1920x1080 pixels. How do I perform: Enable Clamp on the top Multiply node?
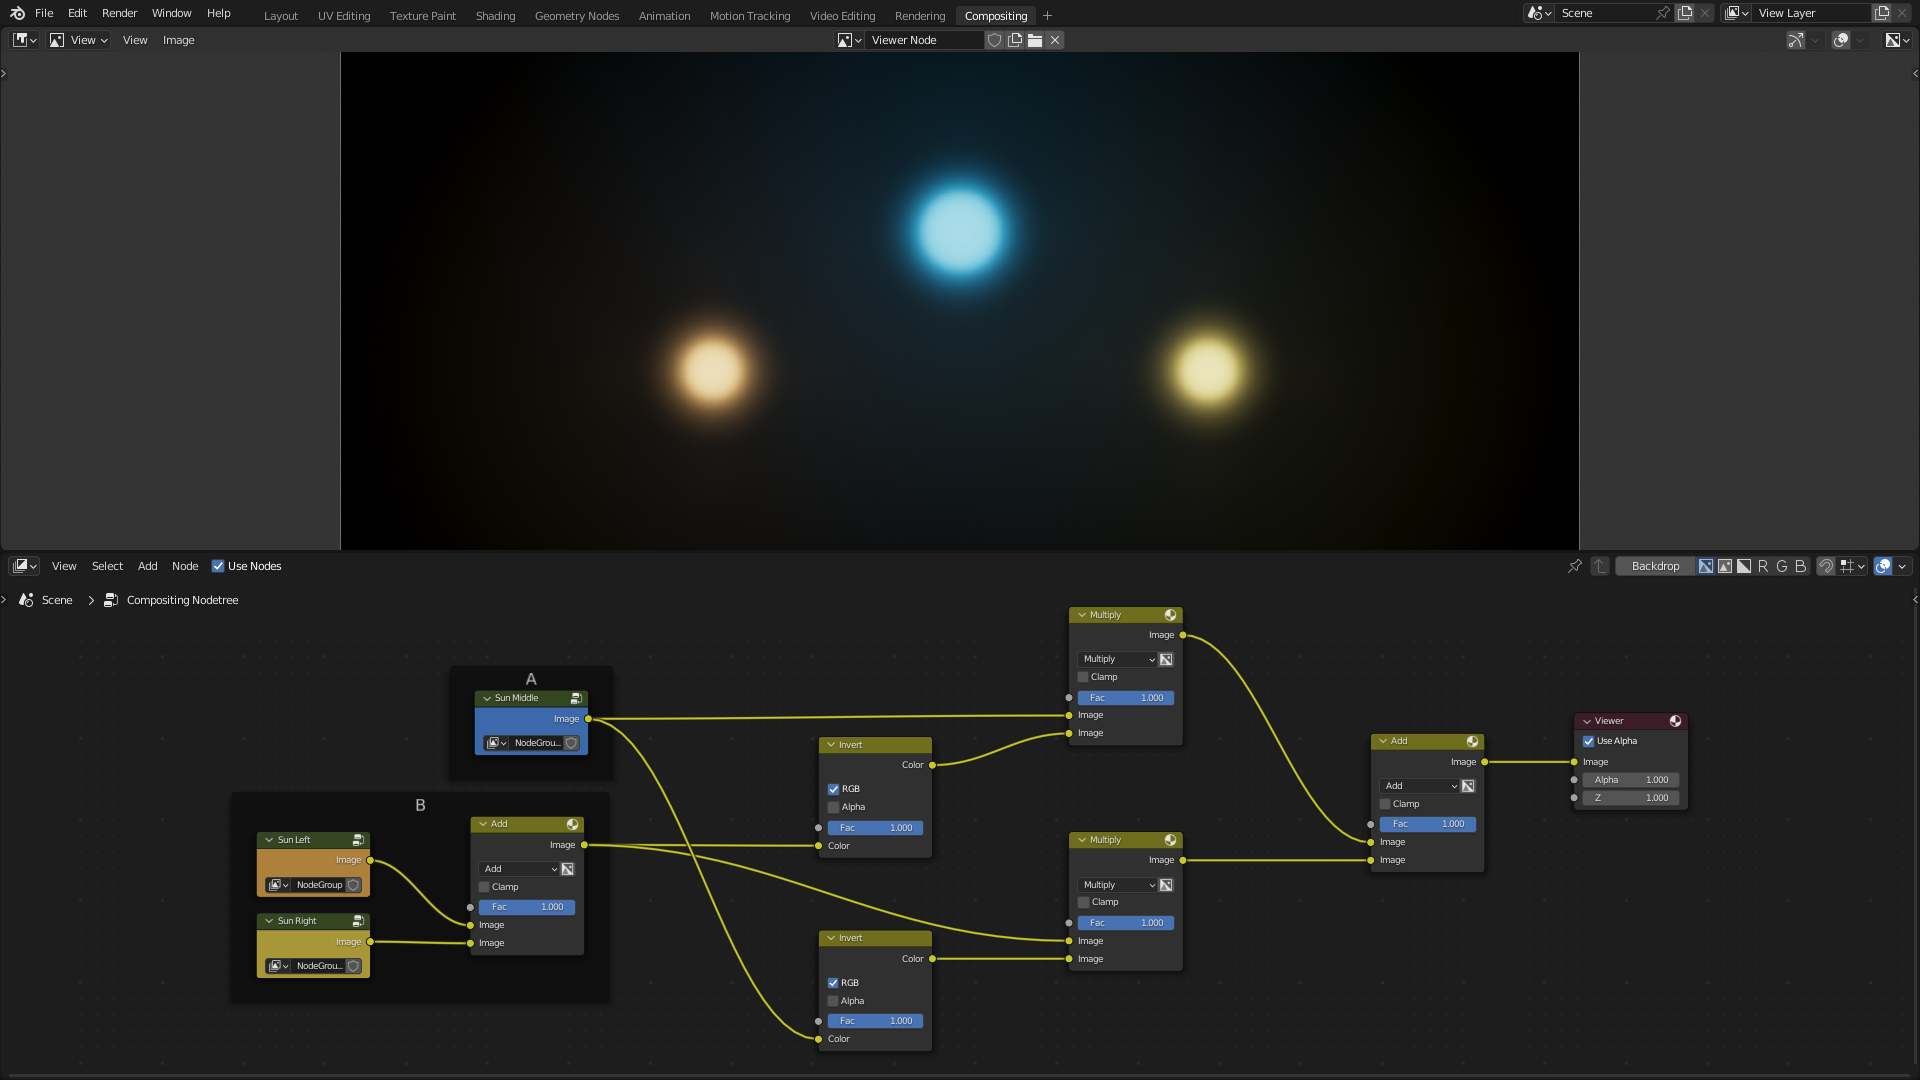click(x=1083, y=677)
